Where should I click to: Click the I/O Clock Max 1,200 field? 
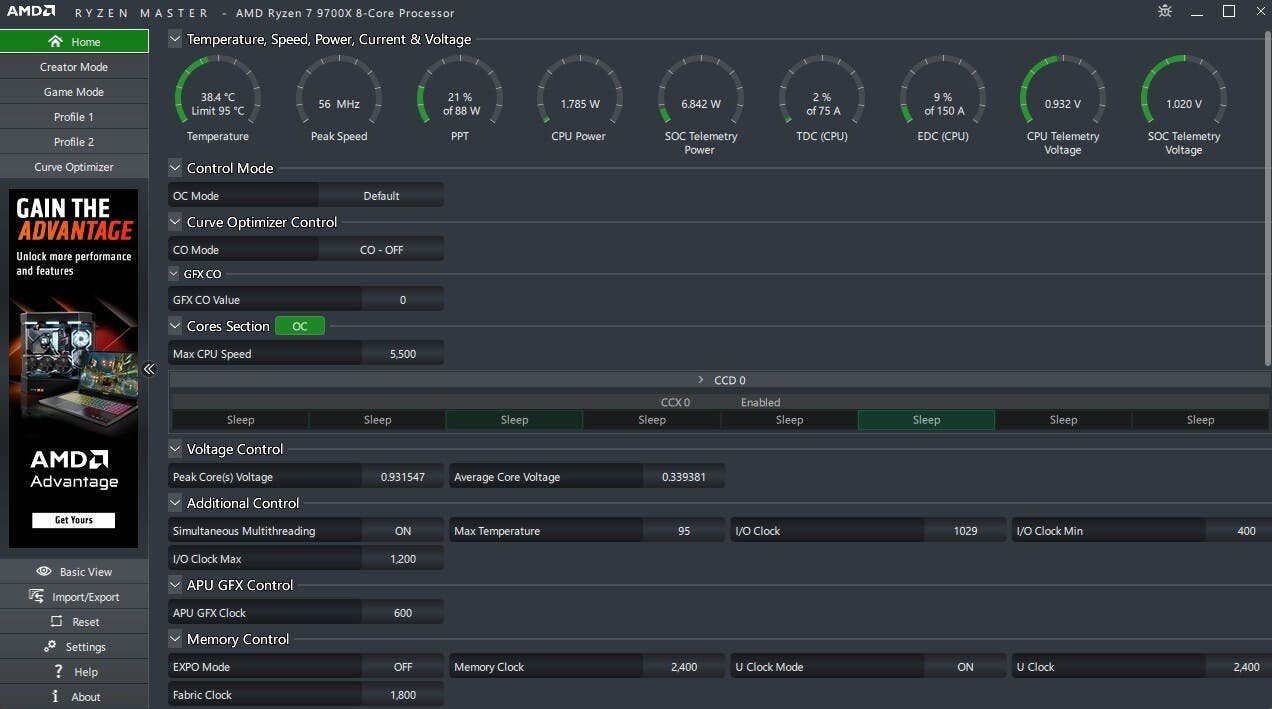[x=403, y=559]
